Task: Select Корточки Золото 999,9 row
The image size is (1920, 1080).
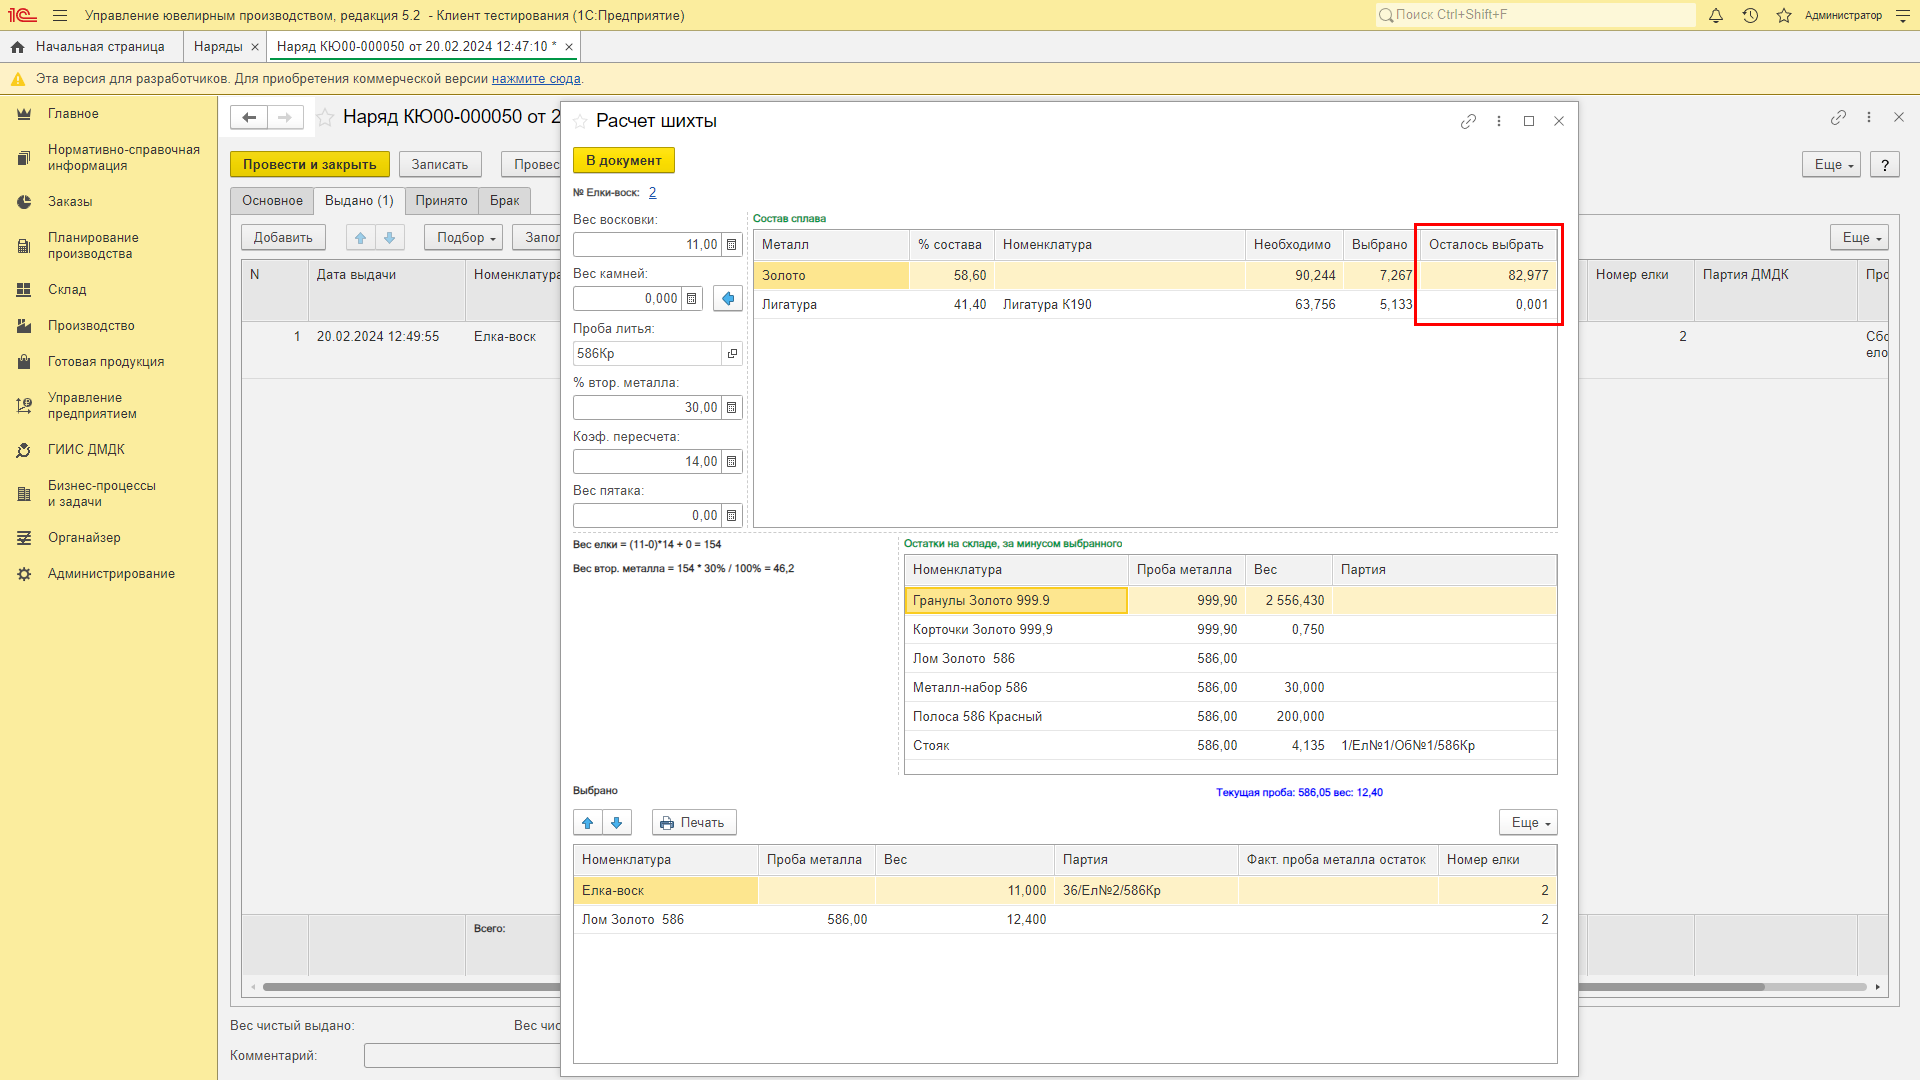Action: pos(1230,630)
